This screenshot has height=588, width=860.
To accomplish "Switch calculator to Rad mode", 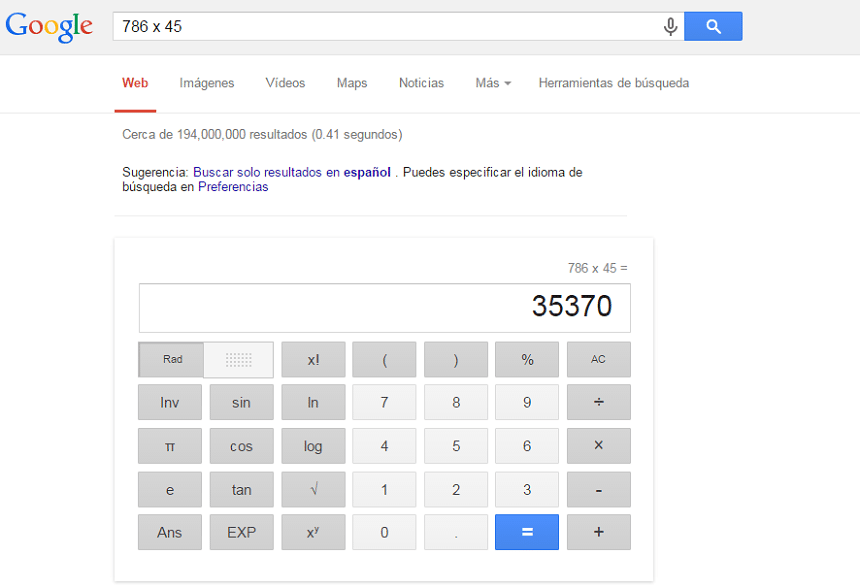I will coord(172,360).
